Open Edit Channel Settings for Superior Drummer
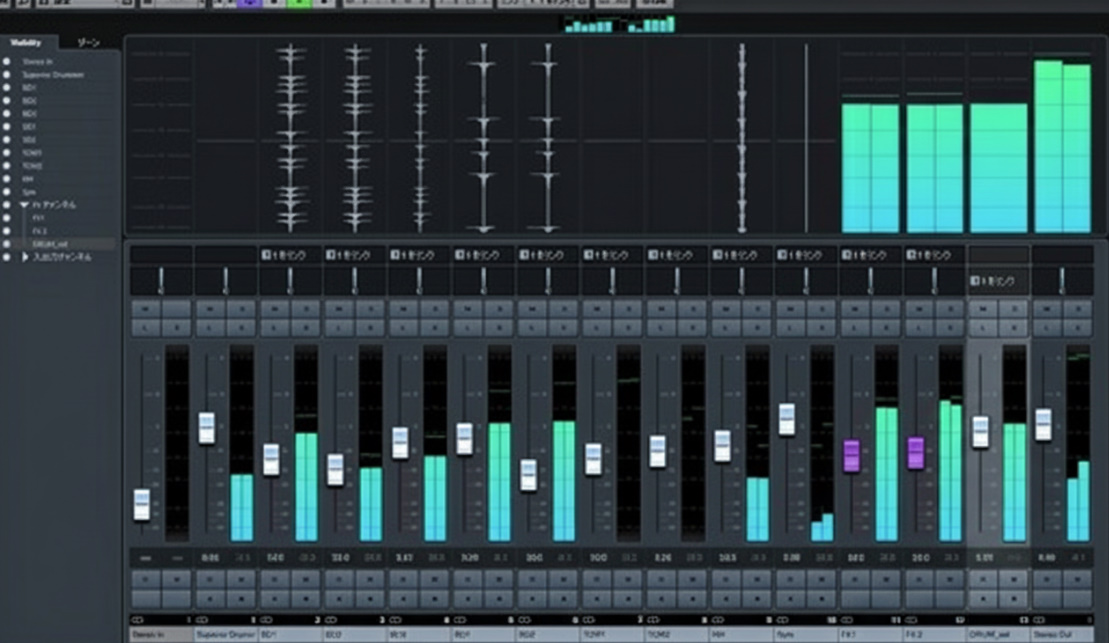Viewport: 1109px width, 643px height. 241,328
